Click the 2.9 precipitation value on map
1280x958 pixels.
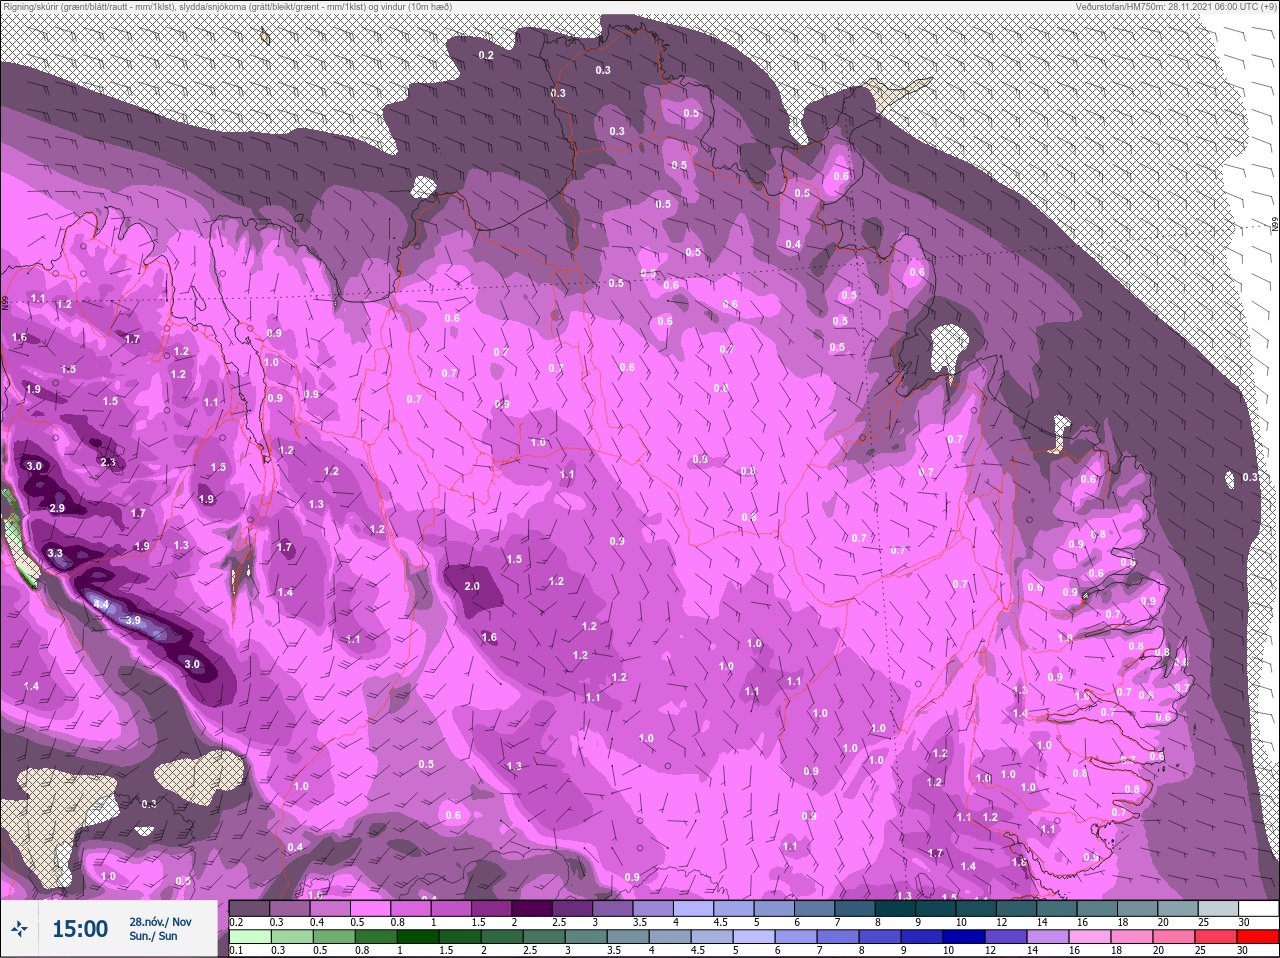point(57,508)
